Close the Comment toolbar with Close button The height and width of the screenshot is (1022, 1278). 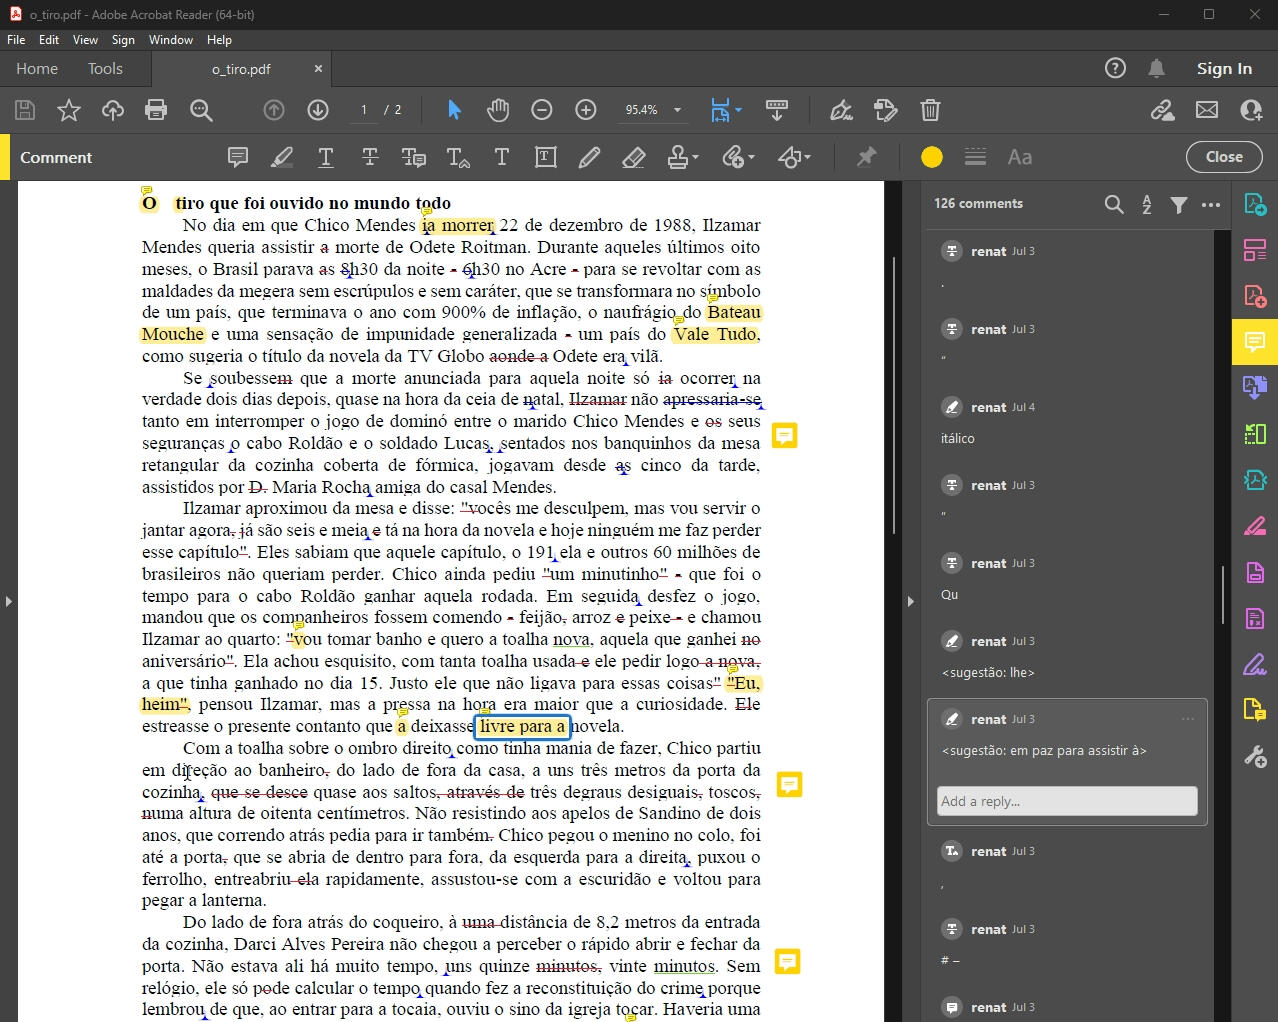pos(1224,157)
